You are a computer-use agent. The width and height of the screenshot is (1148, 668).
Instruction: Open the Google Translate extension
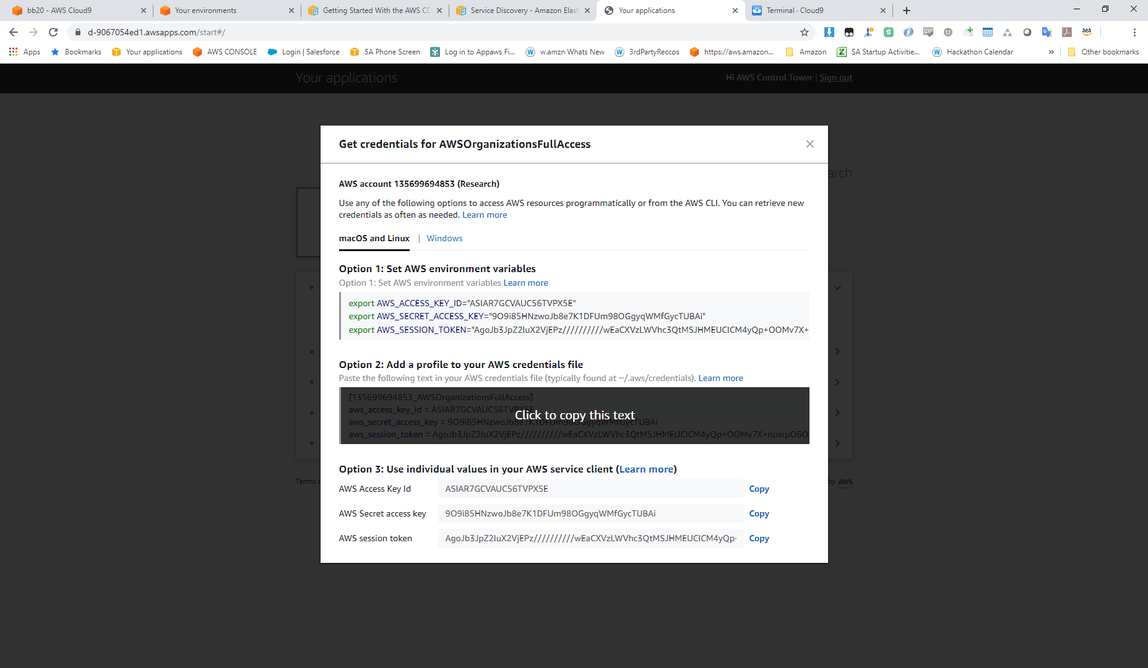pos(1047,32)
